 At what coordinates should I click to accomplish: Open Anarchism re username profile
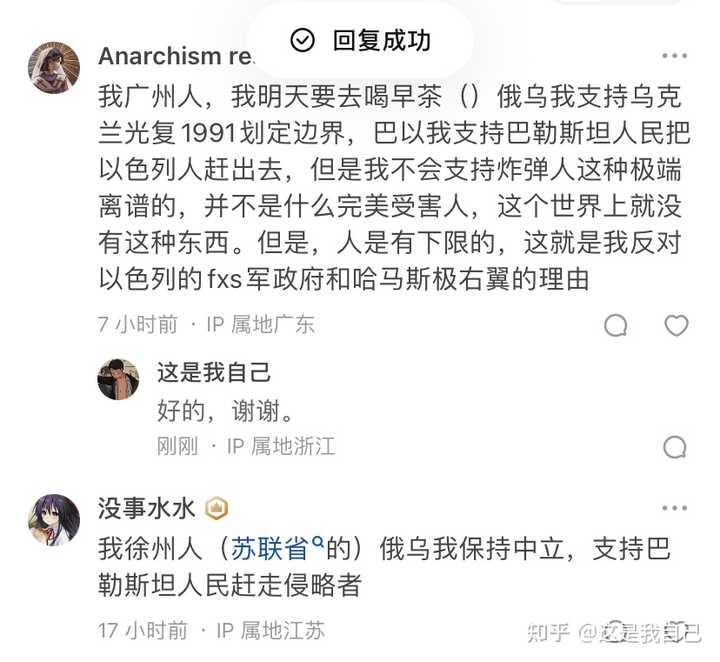[175, 56]
